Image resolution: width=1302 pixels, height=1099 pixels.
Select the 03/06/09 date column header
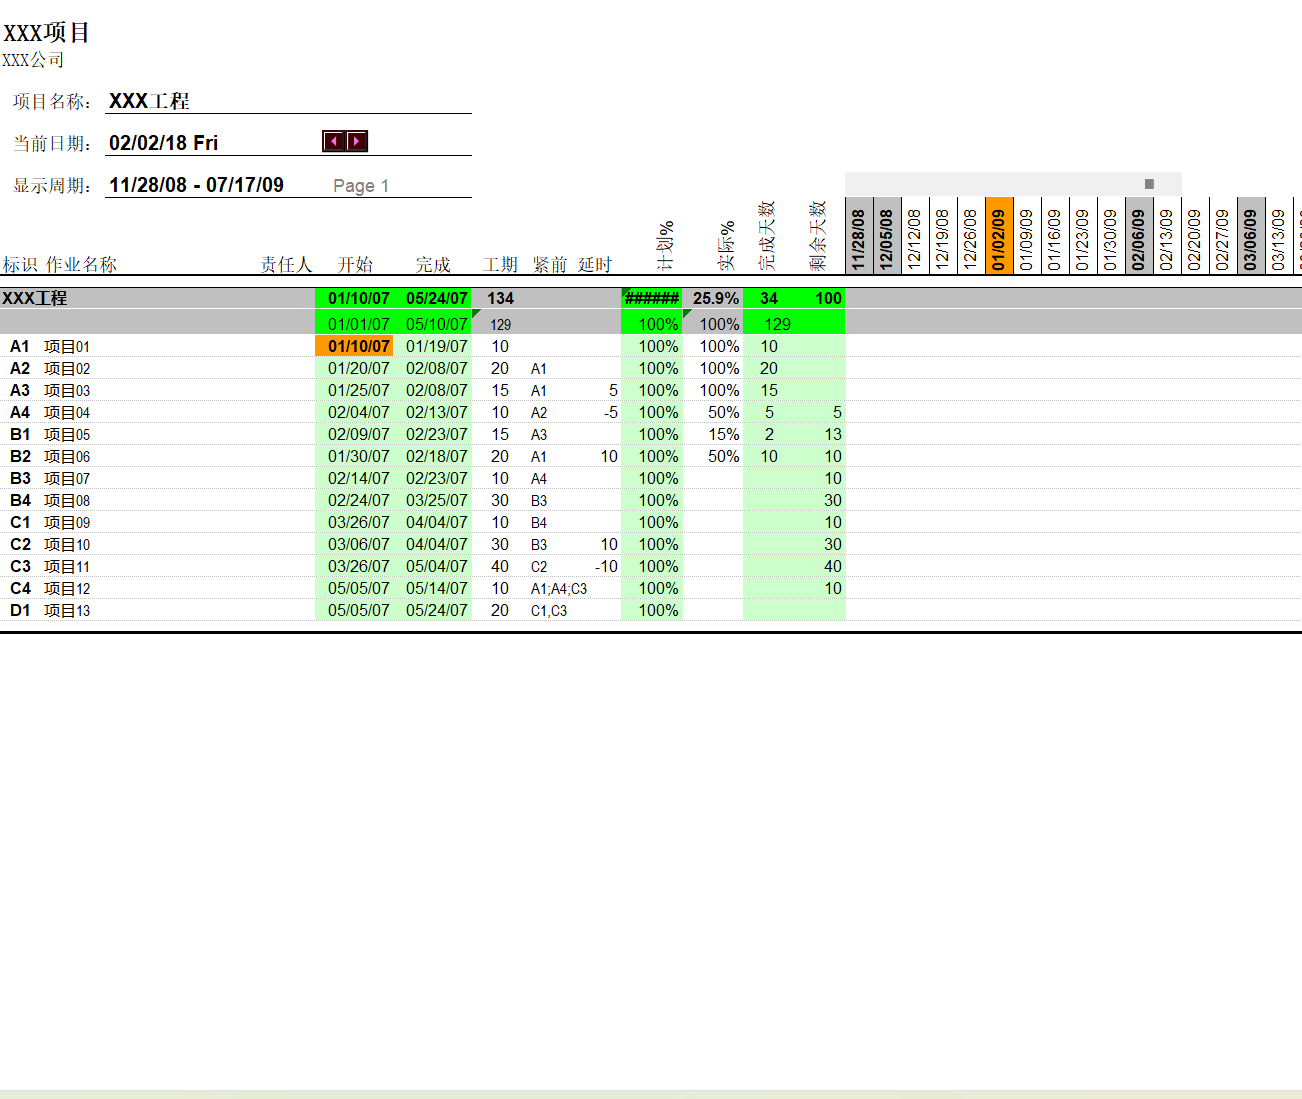click(1251, 235)
